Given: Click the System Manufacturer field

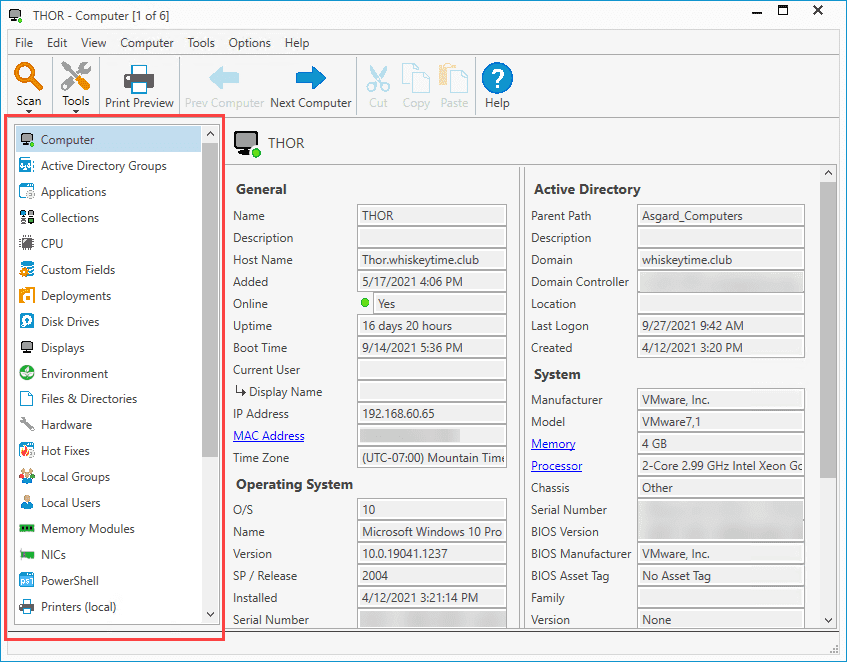Looking at the screenshot, I should point(721,400).
